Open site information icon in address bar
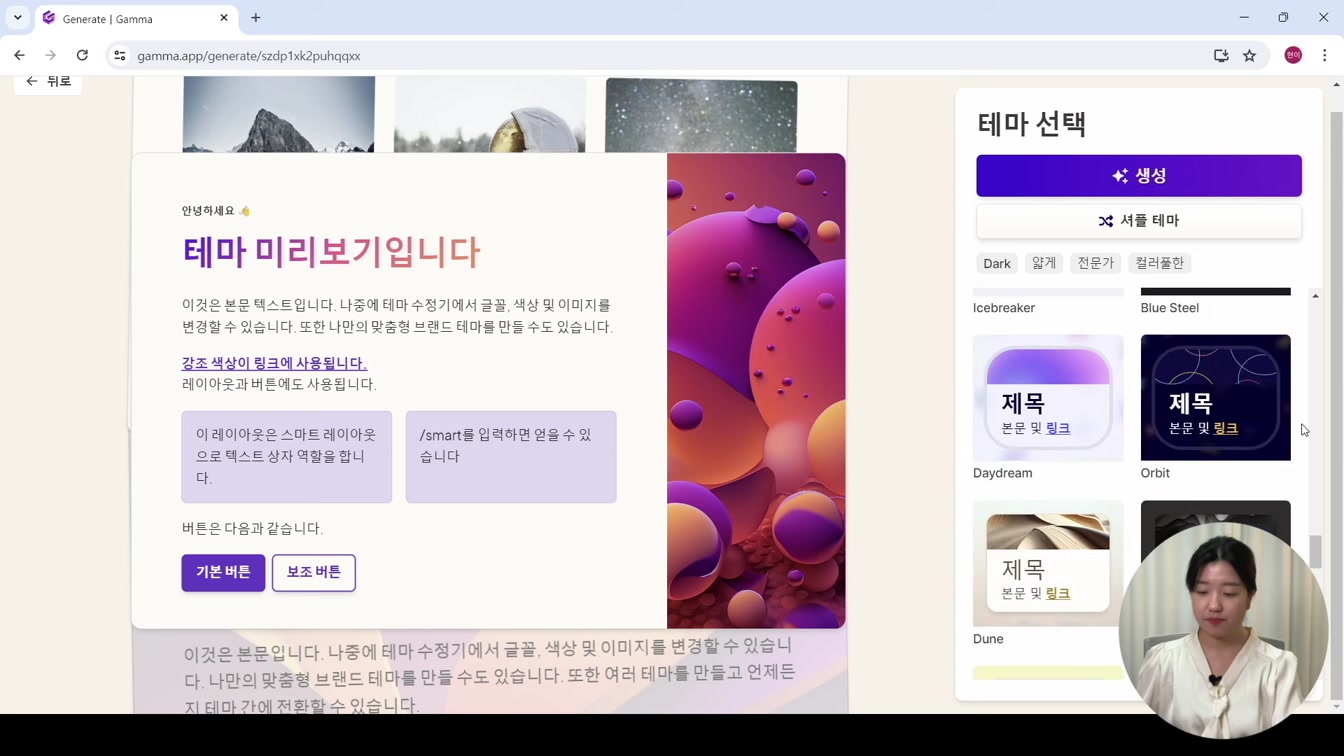The height and width of the screenshot is (756, 1344). coord(120,56)
